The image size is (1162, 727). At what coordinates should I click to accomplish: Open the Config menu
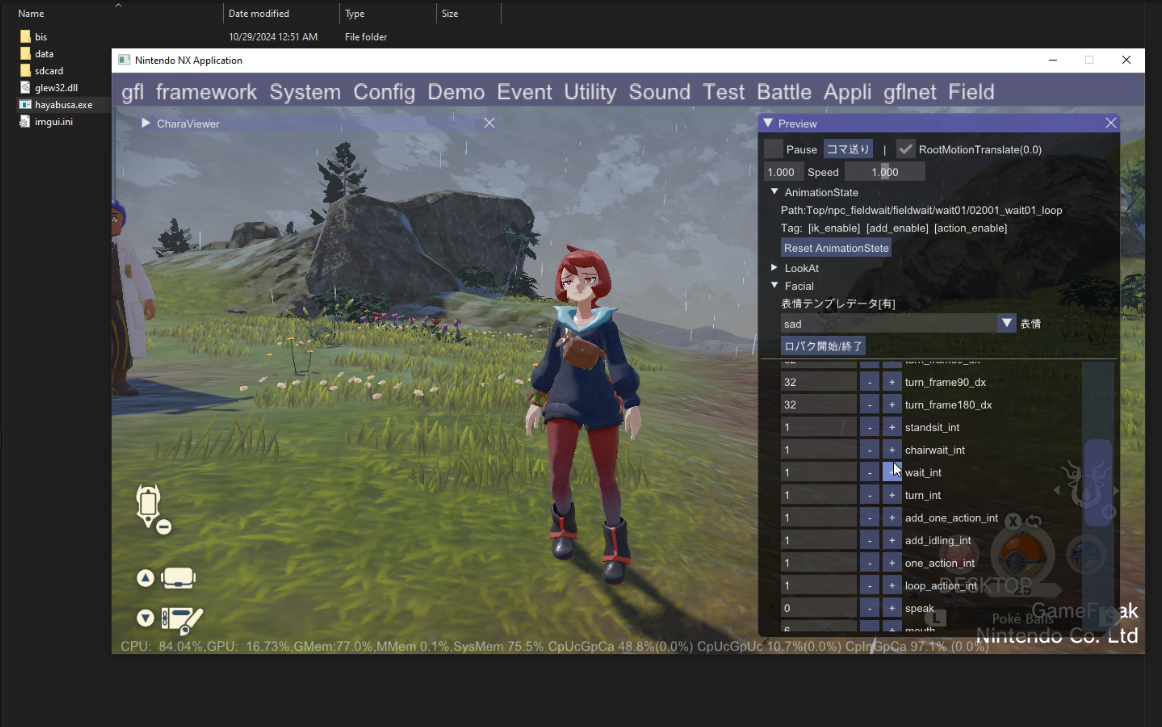click(x=384, y=92)
